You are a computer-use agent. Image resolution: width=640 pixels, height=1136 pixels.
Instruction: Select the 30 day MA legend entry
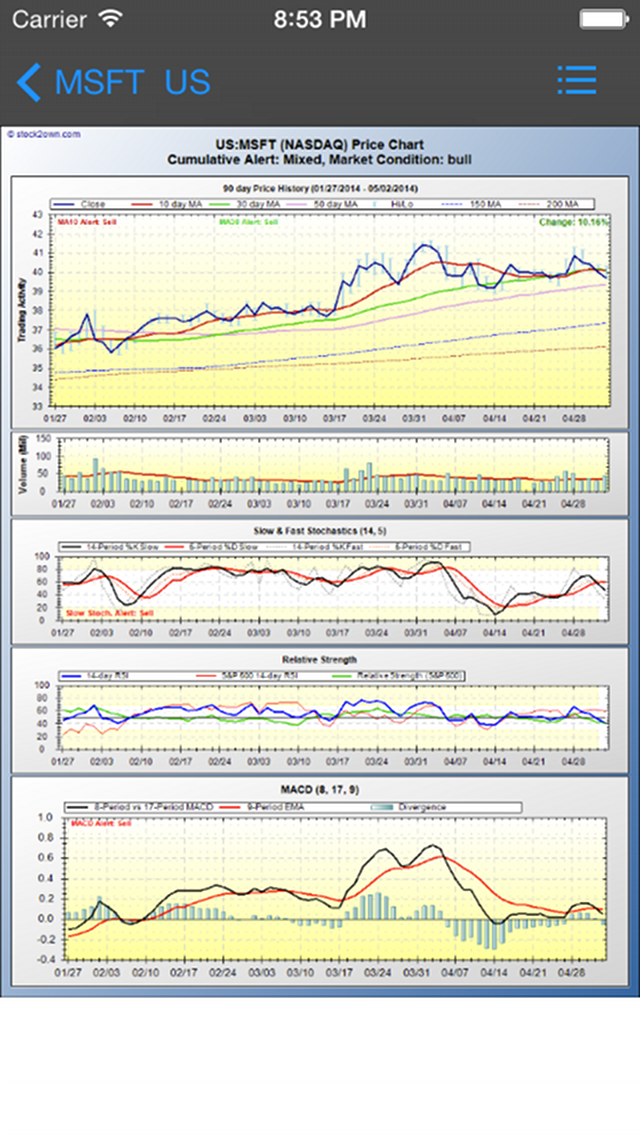[x=244, y=204]
